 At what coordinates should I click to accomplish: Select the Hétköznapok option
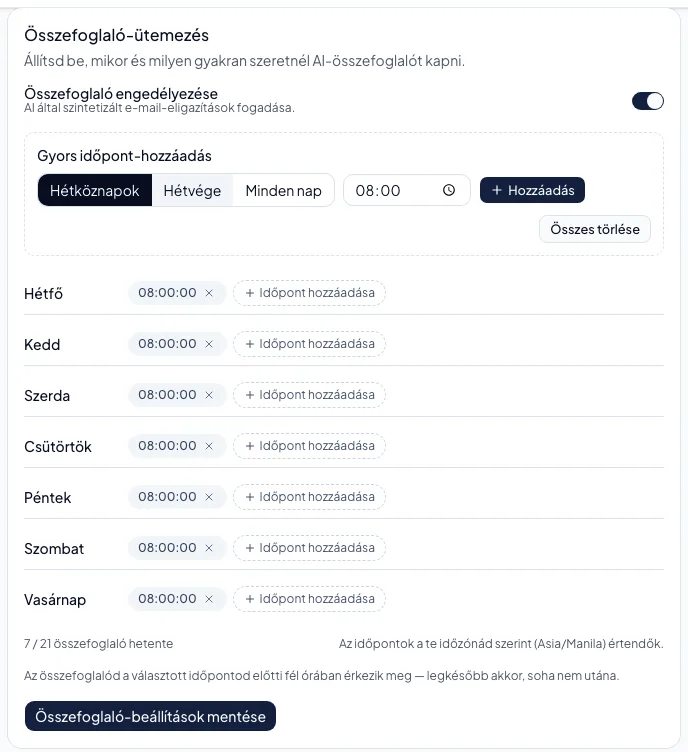coord(95,190)
